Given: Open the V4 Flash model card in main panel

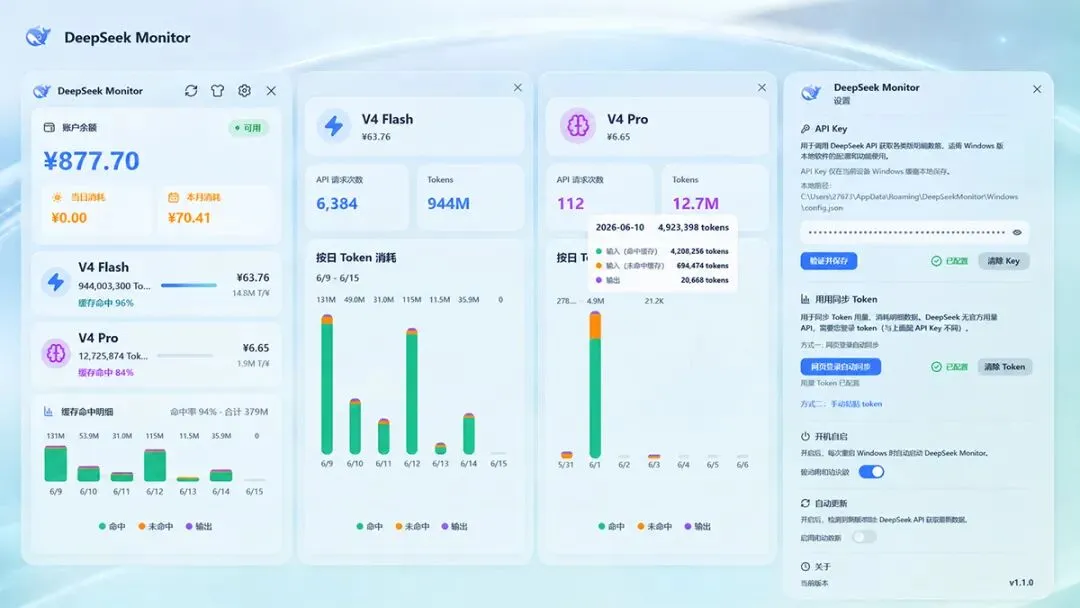Looking at the screenshot, I should (156, 284).
